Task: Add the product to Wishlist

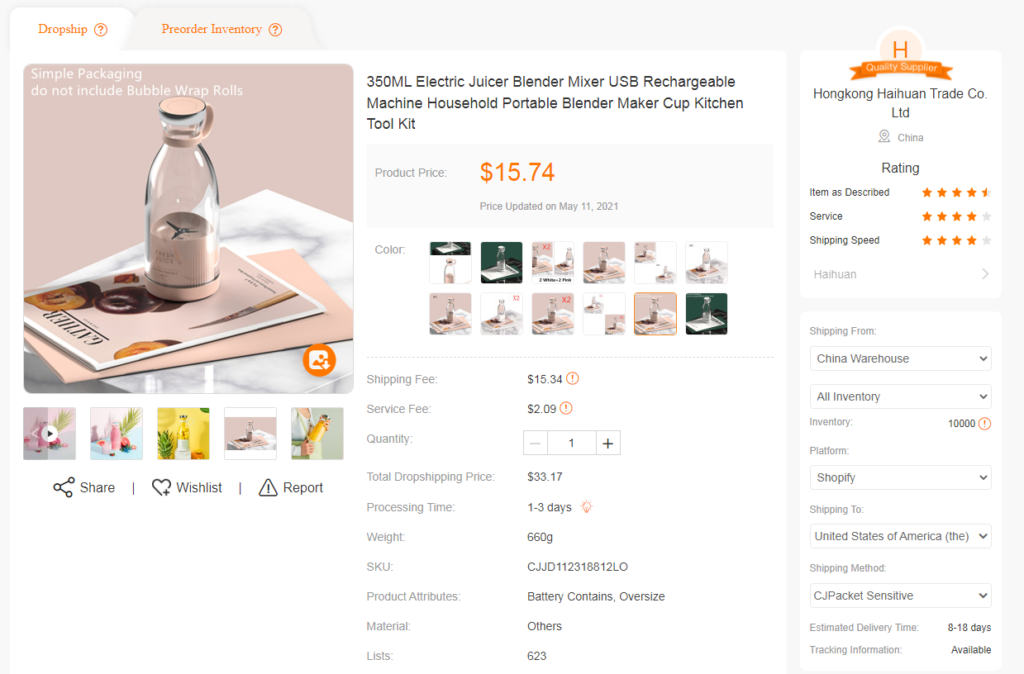Action: point(187,487)
